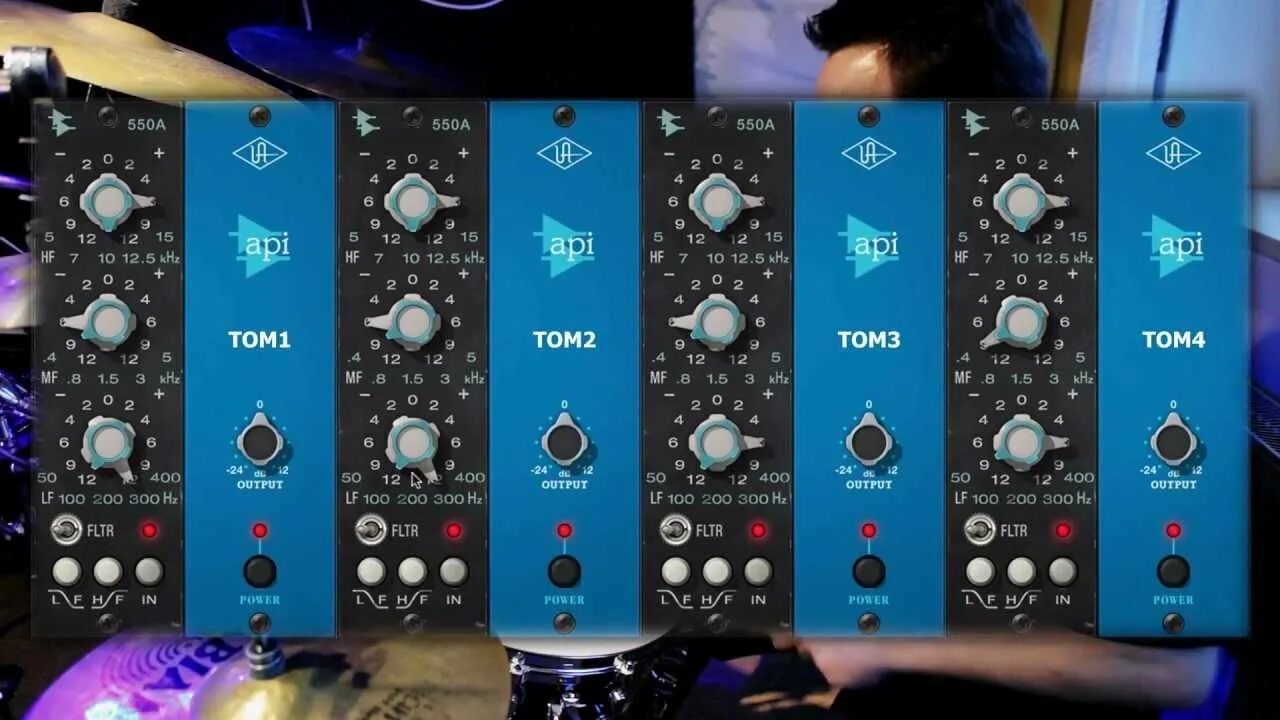Flip the FLTR toggle switch on TOM1
The width and height of the screenshot is (1280, 720).
point(65,529)
